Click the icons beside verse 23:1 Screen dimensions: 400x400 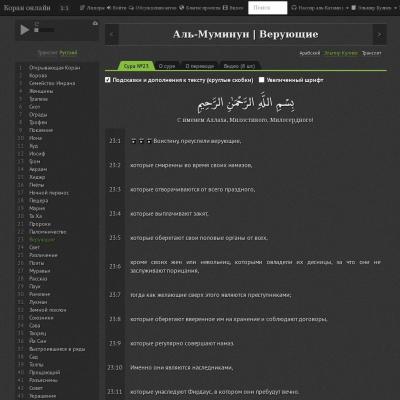click(141, 141)
